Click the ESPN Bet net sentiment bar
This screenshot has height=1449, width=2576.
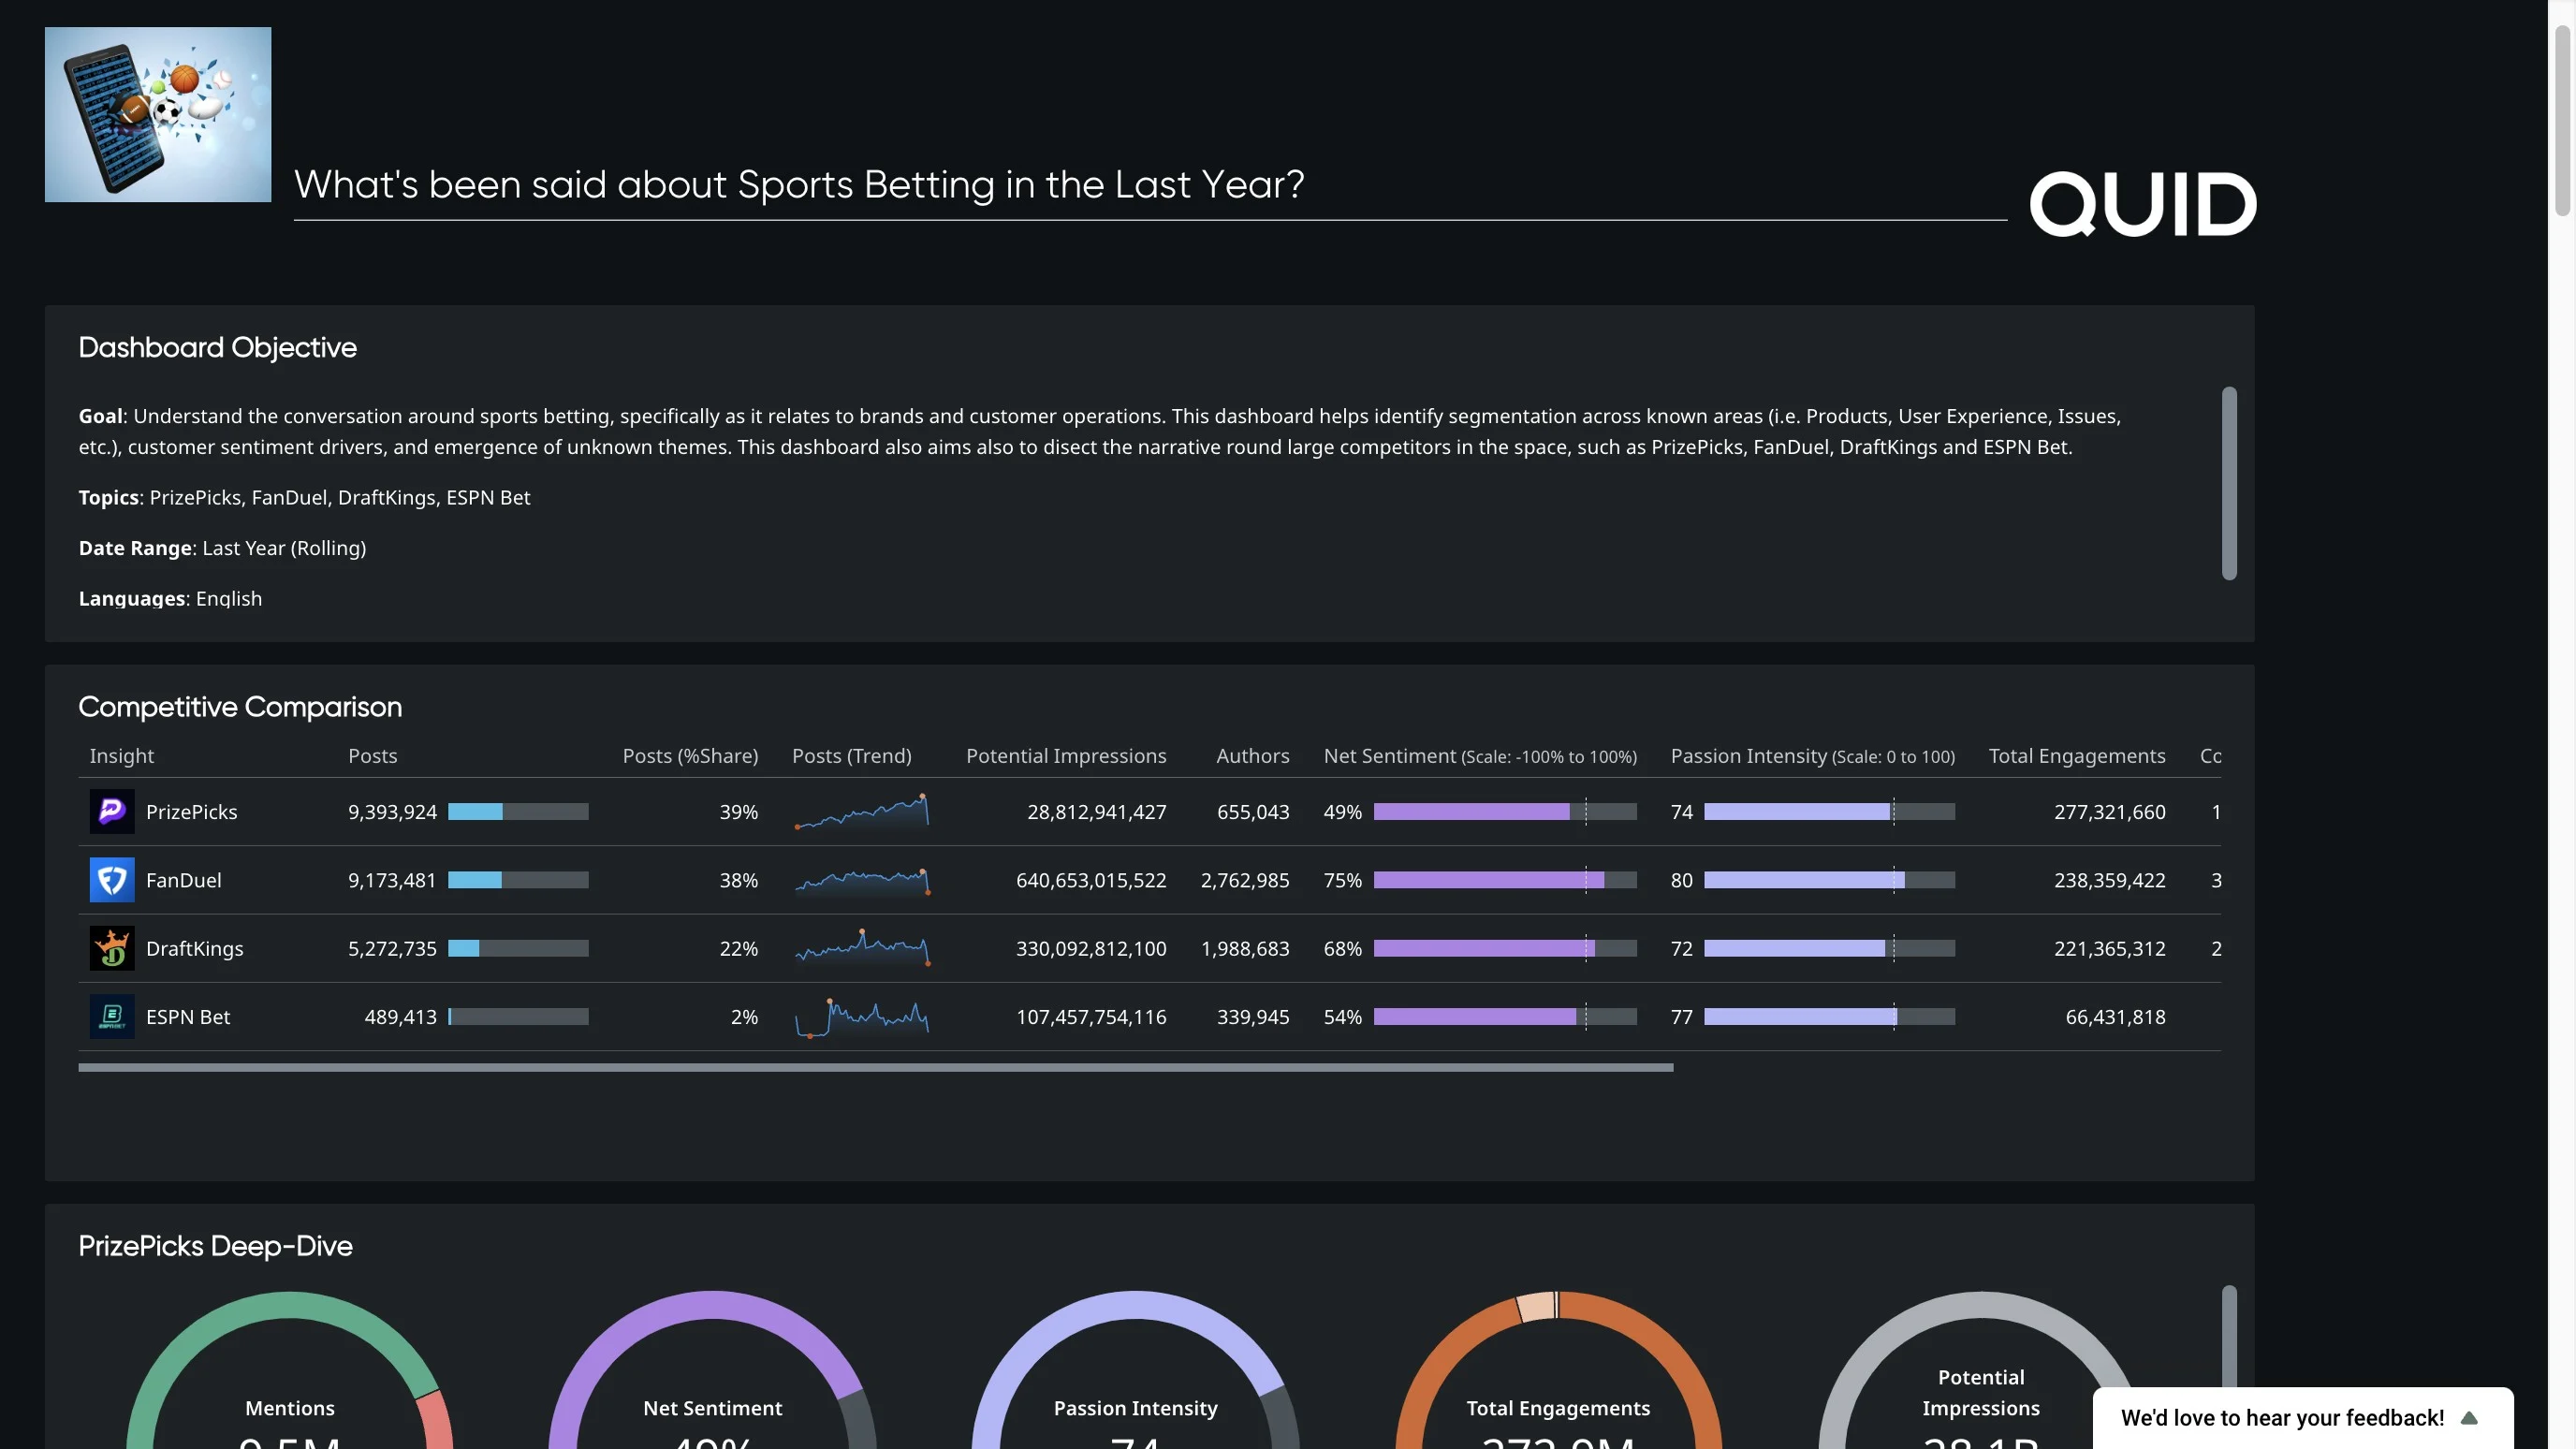(x=1505, y=1016)
